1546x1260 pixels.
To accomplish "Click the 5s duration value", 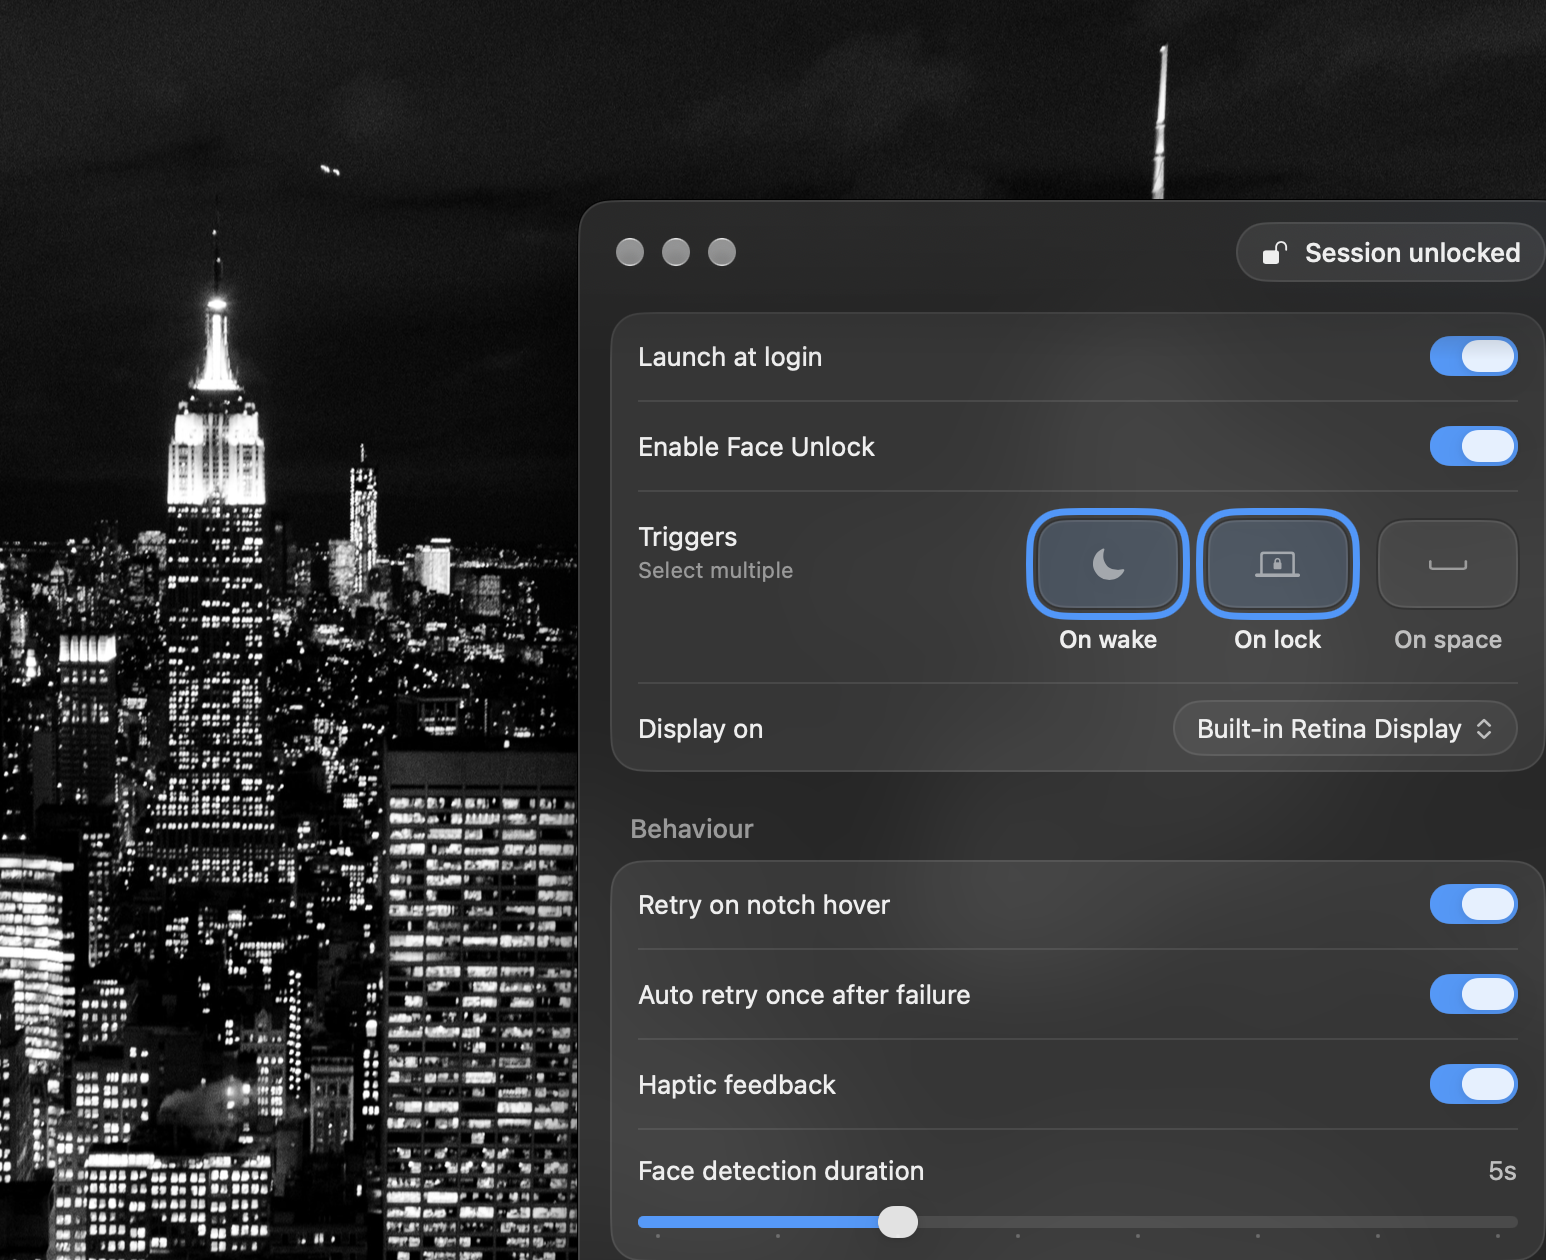I will pos(1502,1171).
